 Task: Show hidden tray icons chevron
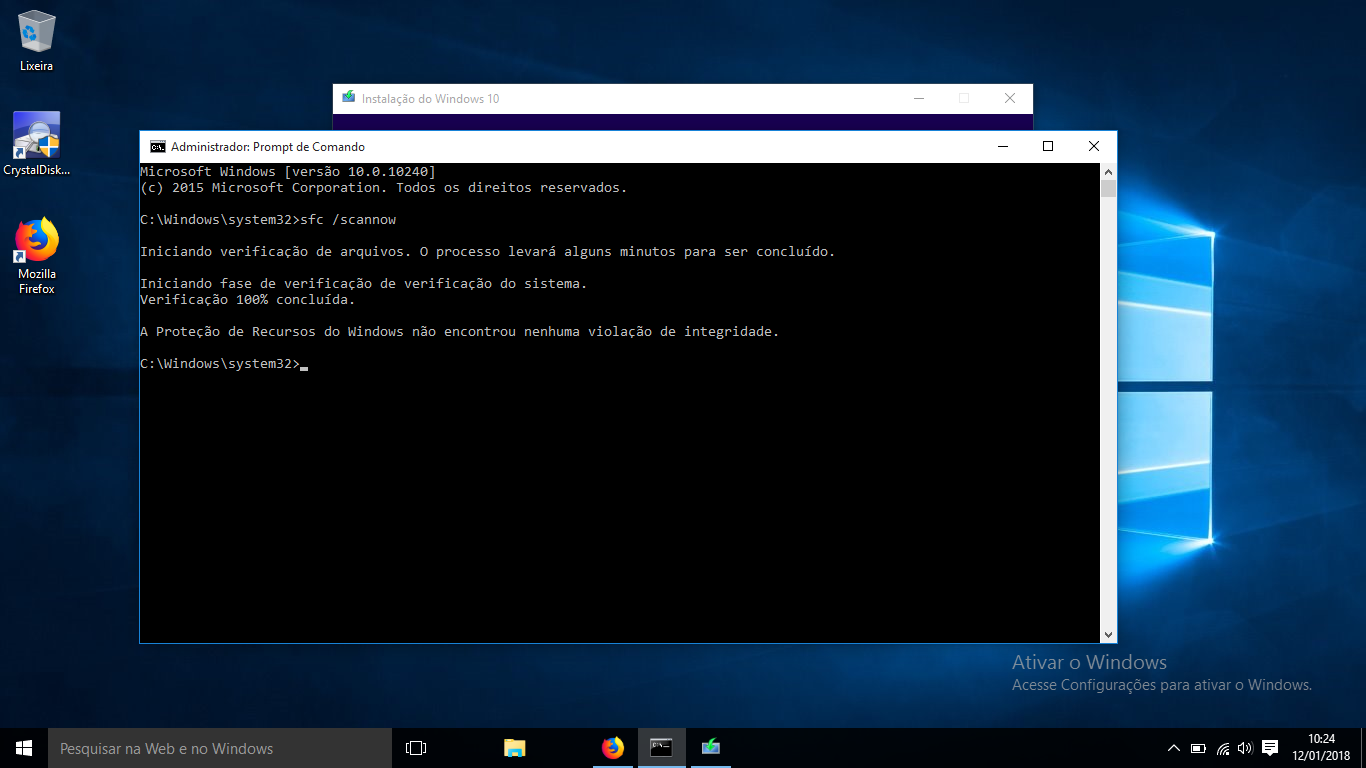pos(1174,748)
